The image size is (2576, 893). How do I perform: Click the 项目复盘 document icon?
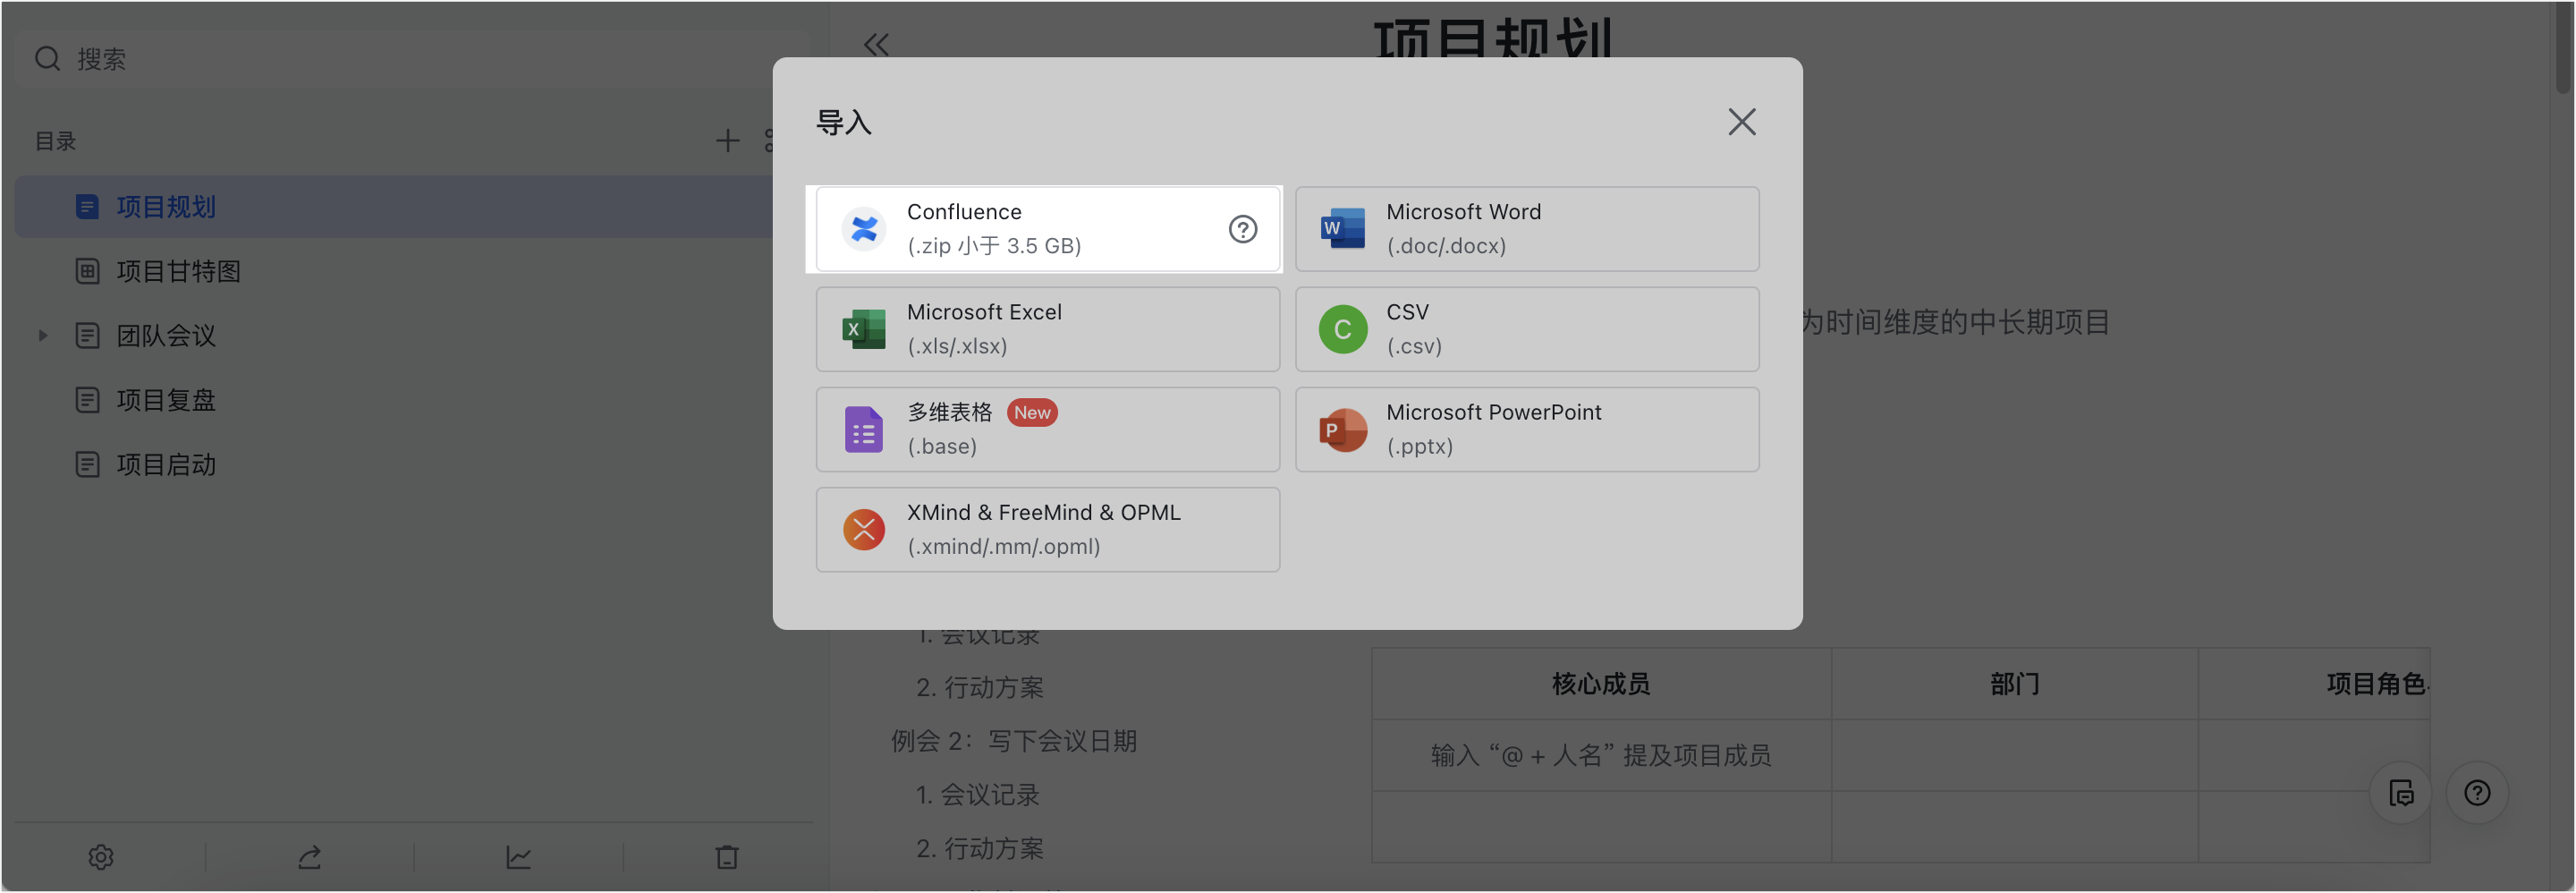[87, 400]
